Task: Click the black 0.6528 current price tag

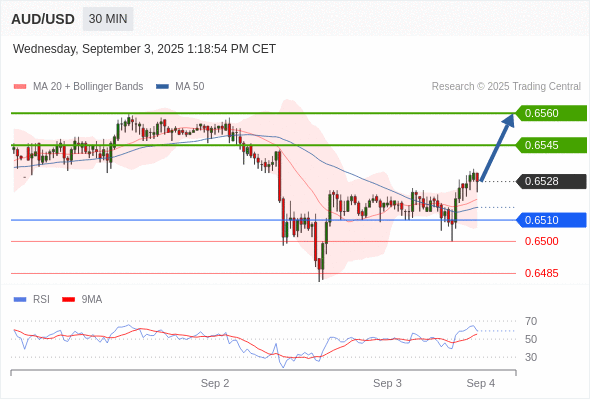Action: (551, 181)
